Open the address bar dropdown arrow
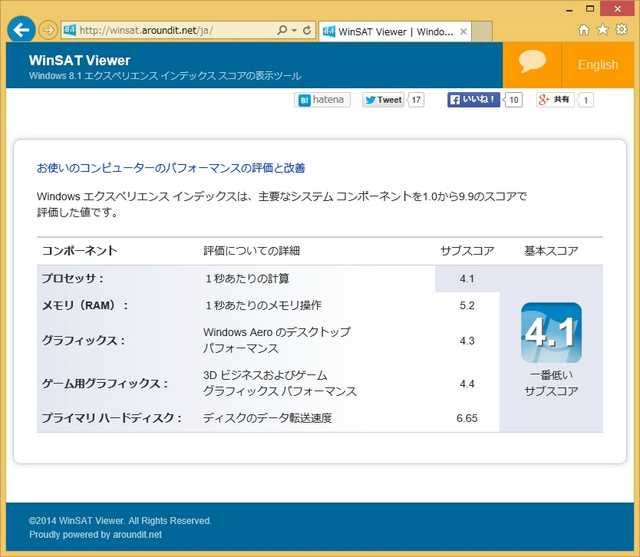 (x=294, y=30)
